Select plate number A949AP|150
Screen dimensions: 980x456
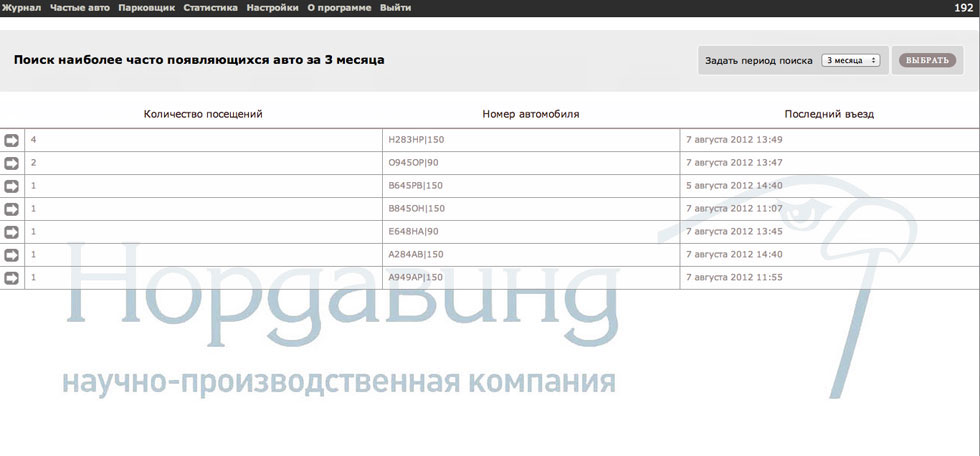[416, 278]
